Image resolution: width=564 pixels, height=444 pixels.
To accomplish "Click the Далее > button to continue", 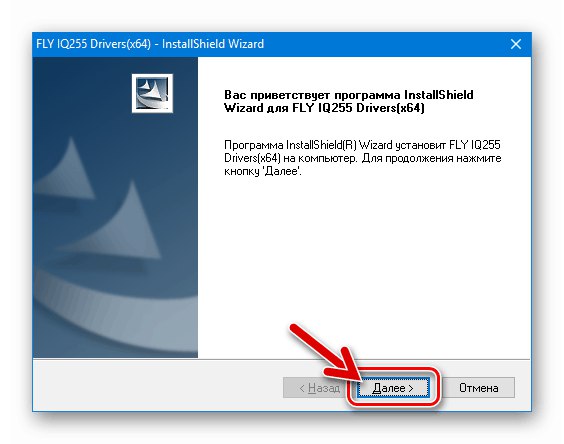I will 393,388.
